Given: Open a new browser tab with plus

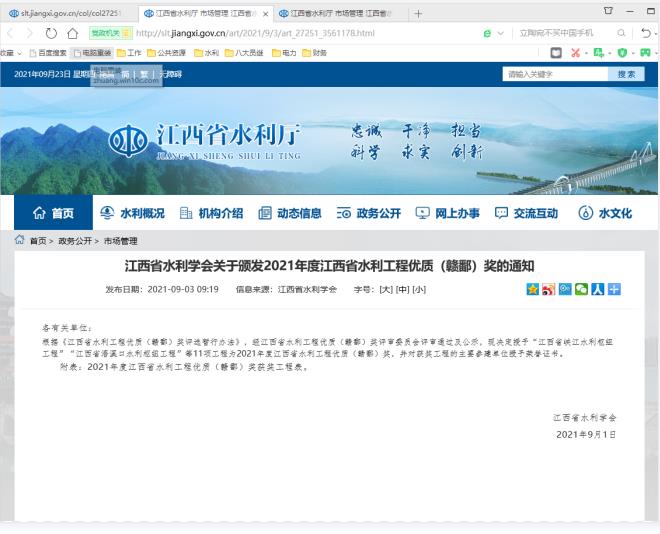Looking at the screenshot, I should click(x=418, y=14).
